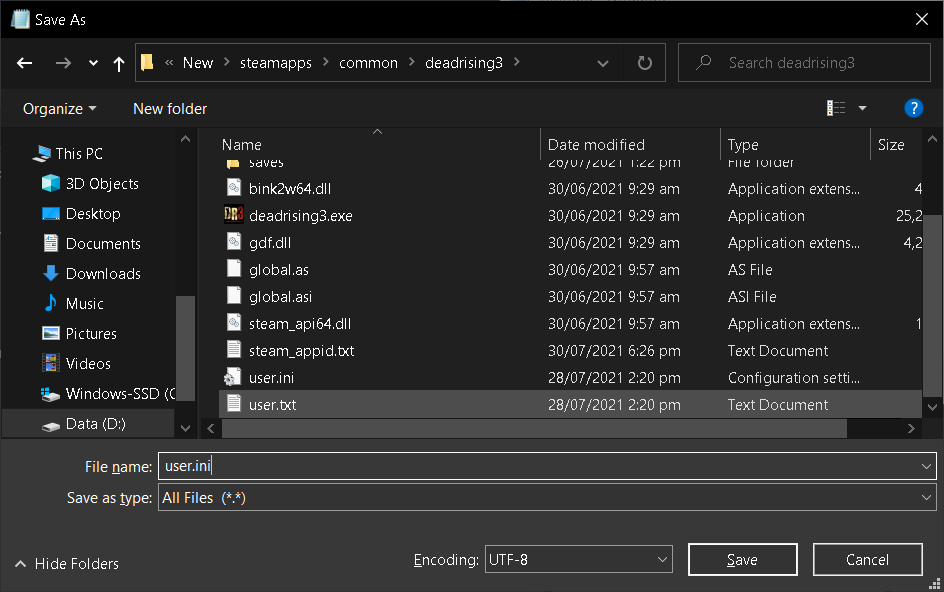Open the Encoding dropdown
The image size is (944, 592).
tap(578, 560)
